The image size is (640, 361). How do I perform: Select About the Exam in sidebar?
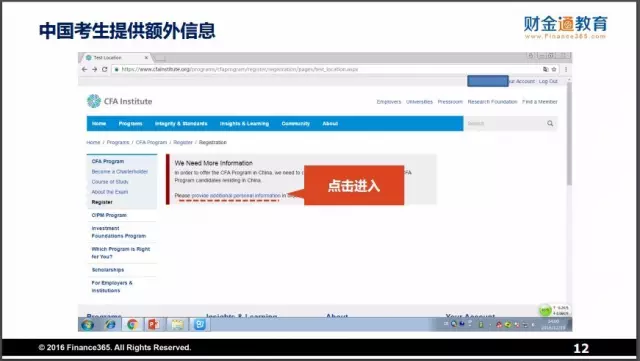(109, 192)
